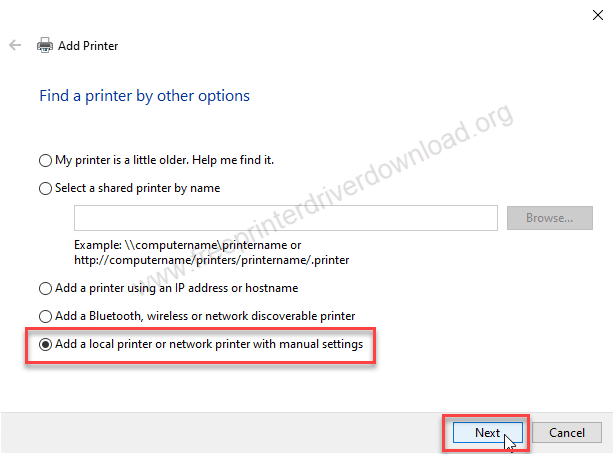Select the 'My printer is a little older' radio button
Viewport: 614px width, 454px height.
(45, 160)
